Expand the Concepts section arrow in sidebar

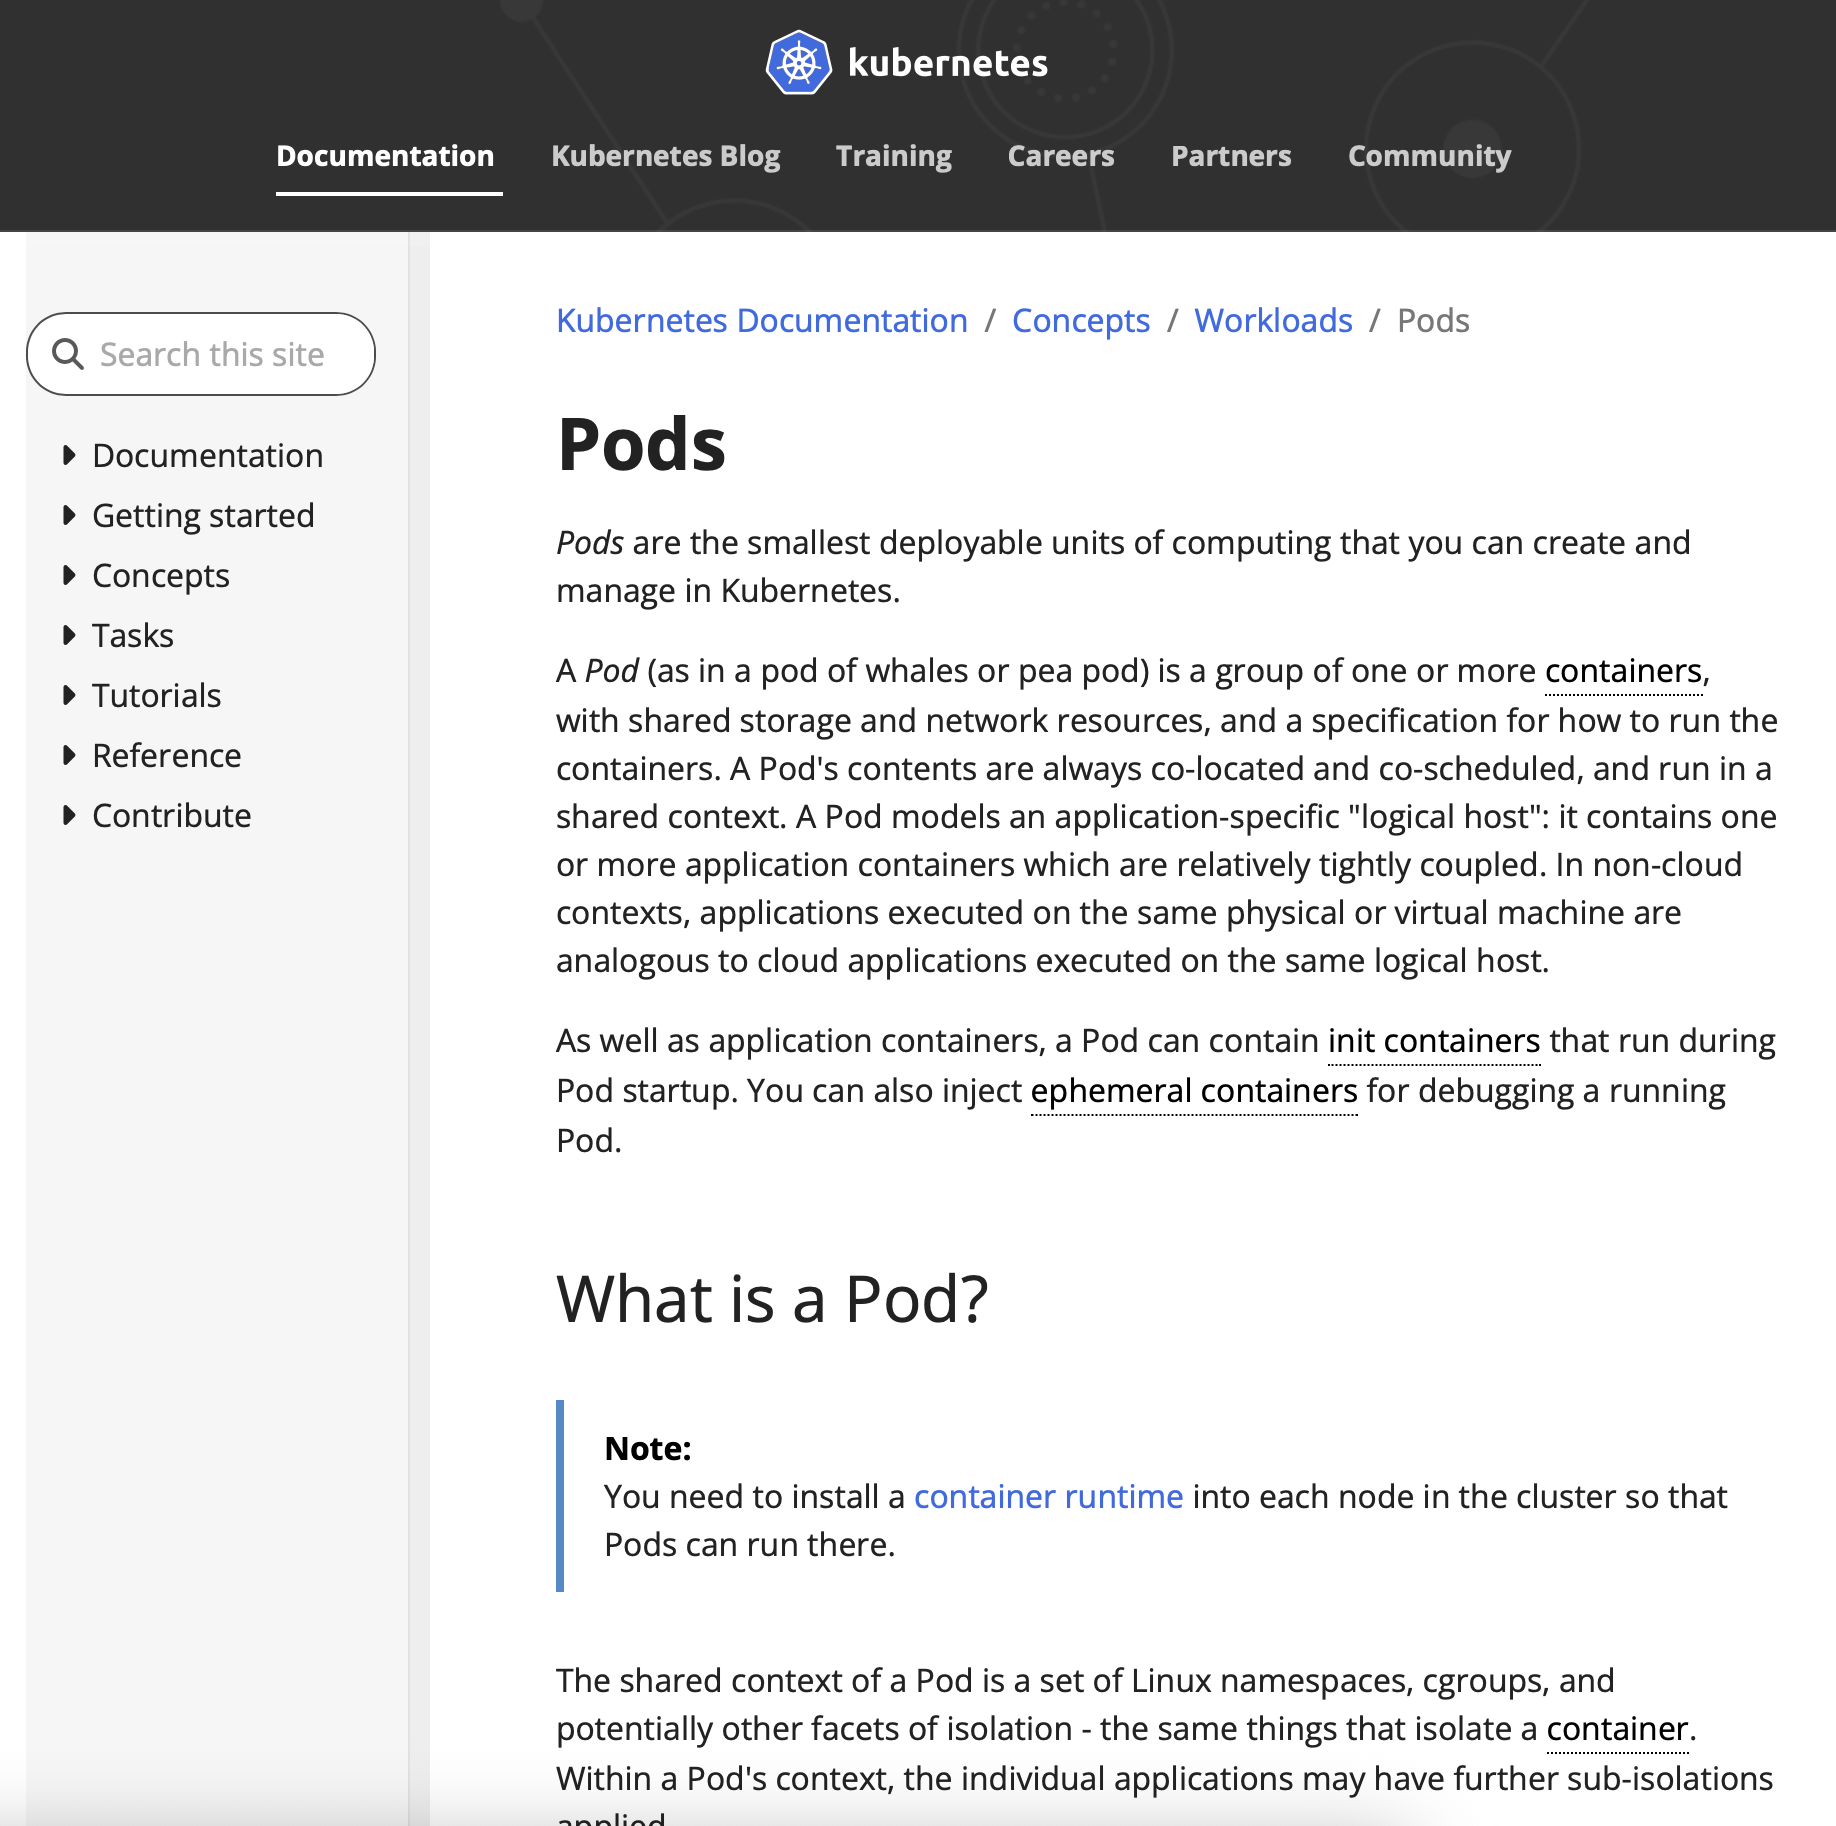coord(69,576)
